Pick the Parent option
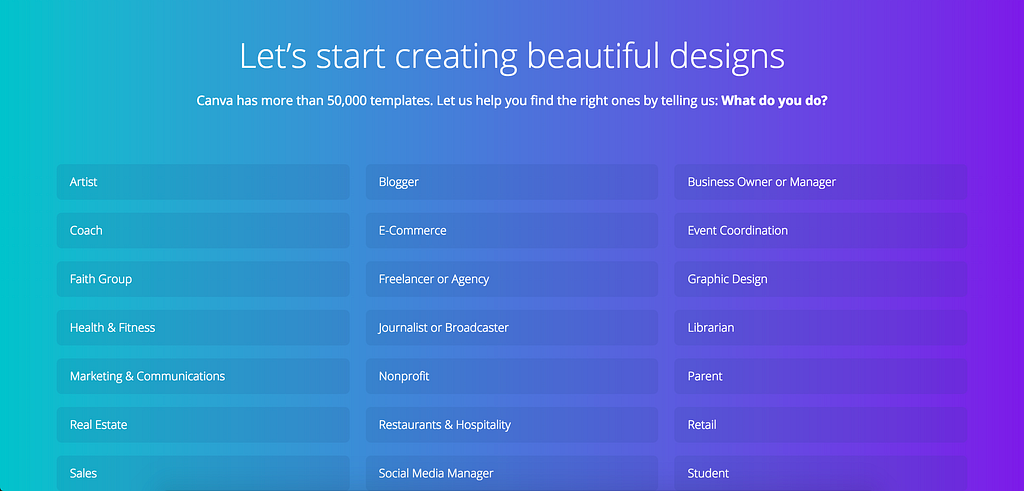This screenshot has height=491, width=1024. point(821,376)
